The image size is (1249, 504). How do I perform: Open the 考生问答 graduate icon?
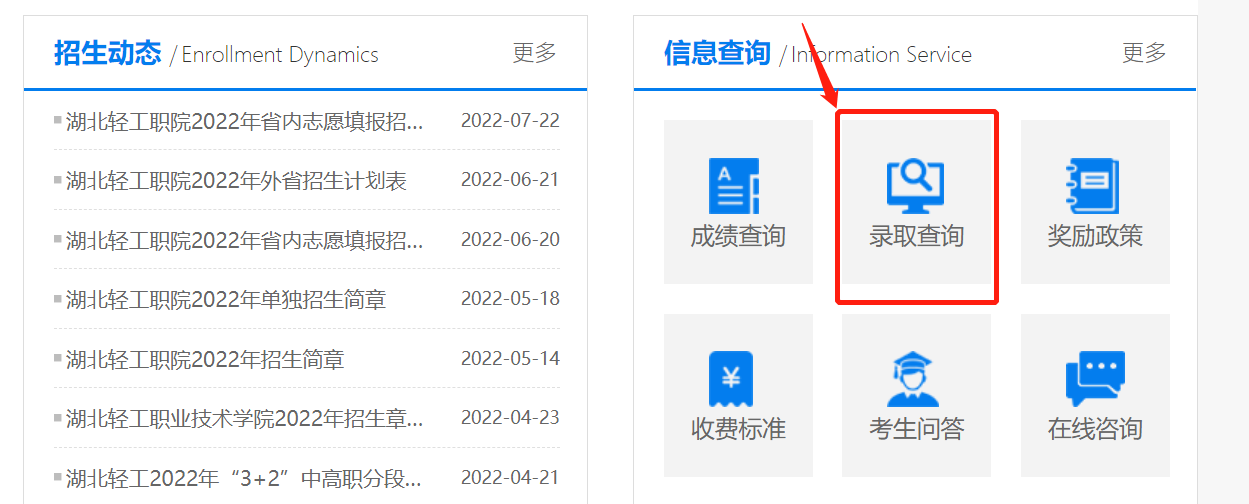click(x=914, y=379)
